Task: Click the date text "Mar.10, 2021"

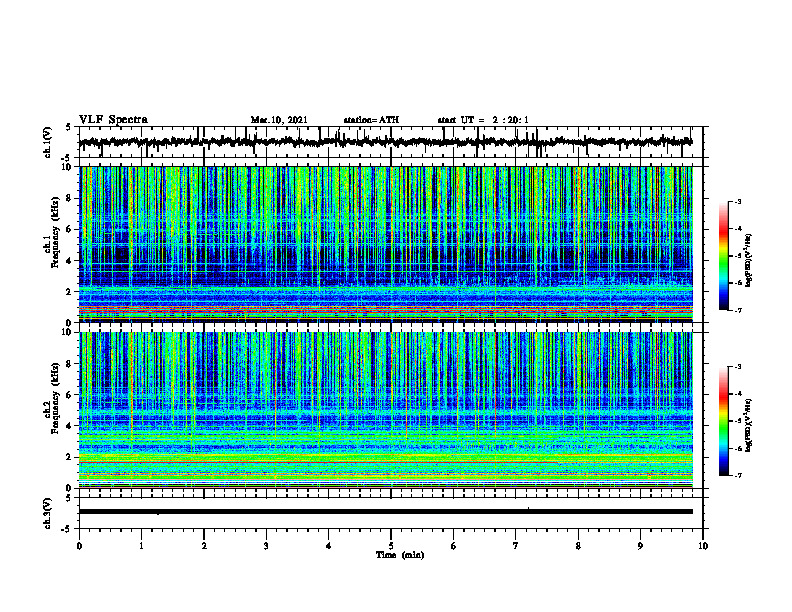Action: pyautogui.click(x=279, y=120)
